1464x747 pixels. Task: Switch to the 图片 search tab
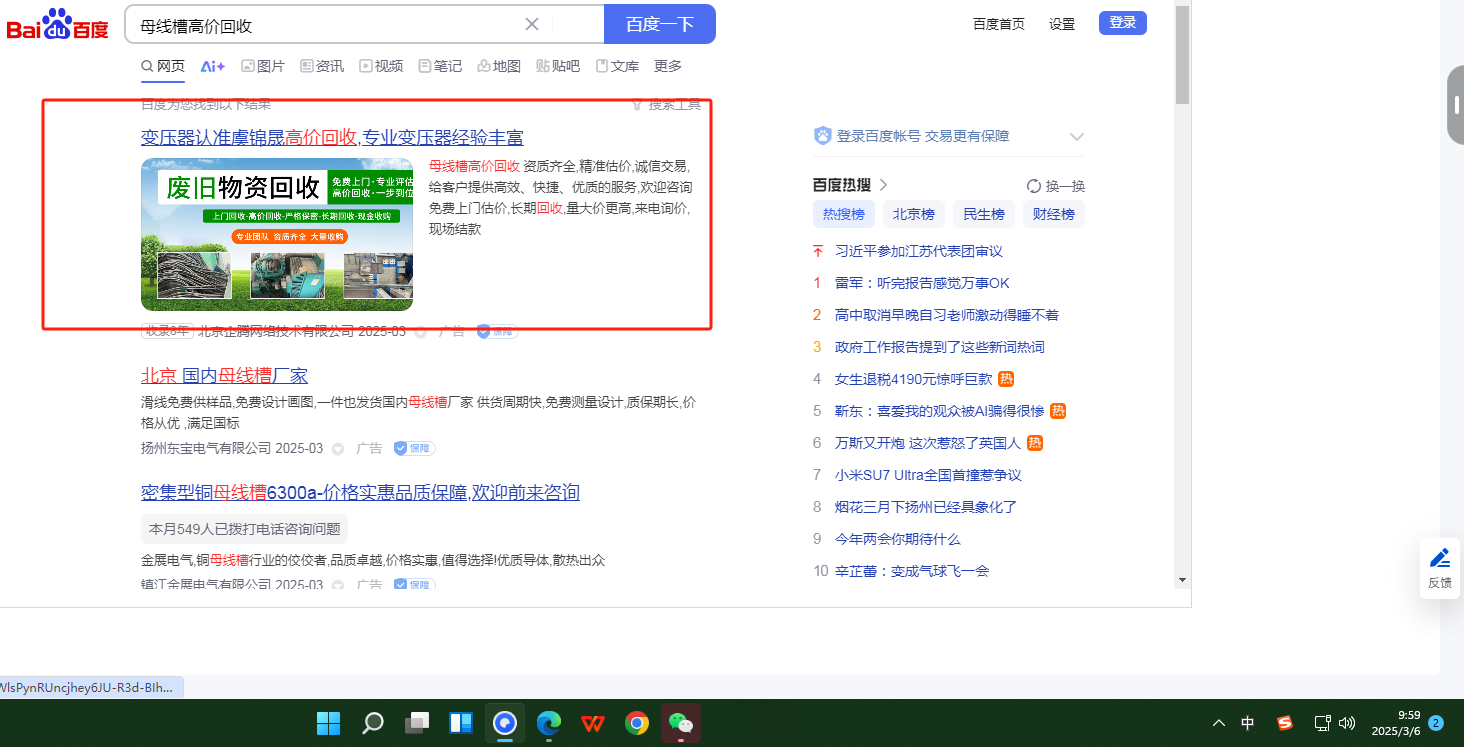point(262,66)
